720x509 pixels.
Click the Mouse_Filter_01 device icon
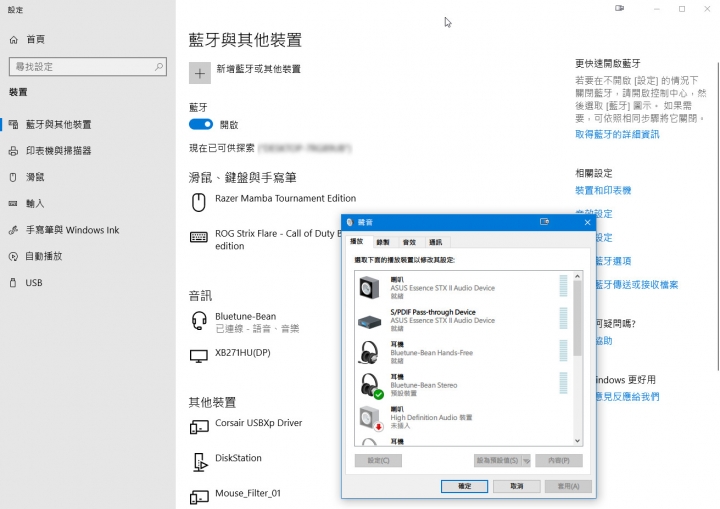tap(199, 498)
